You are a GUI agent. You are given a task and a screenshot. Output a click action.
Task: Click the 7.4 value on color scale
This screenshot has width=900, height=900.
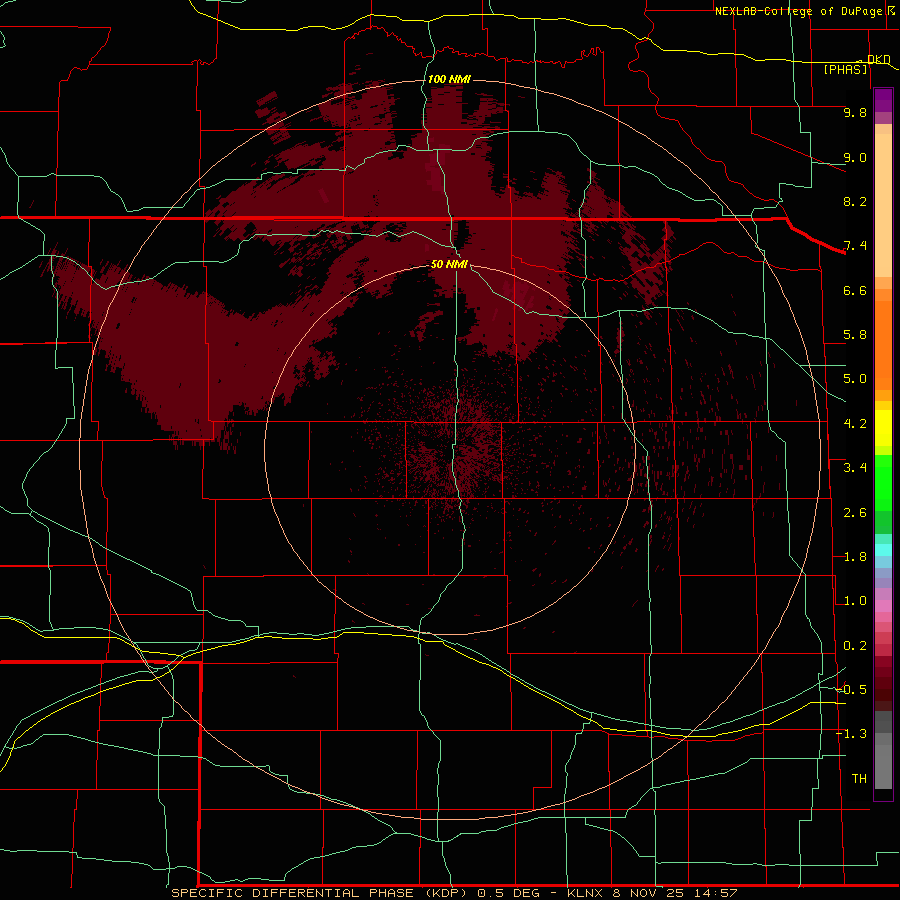pos(855,246)
